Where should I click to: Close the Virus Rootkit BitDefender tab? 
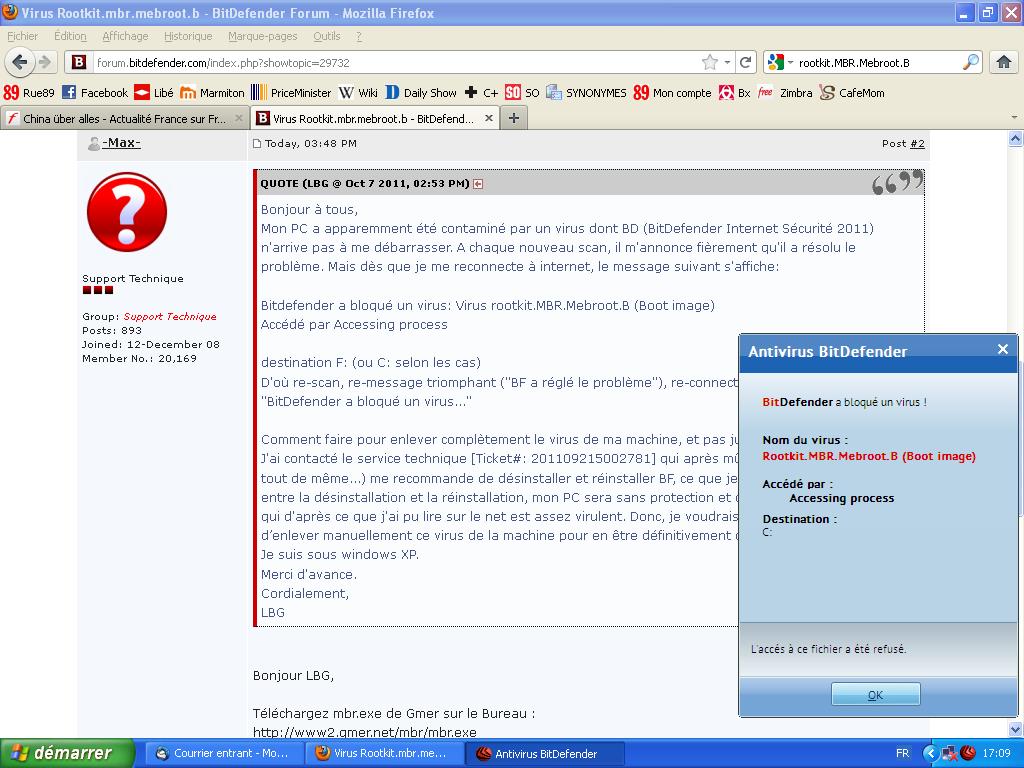pyautogui.click(x=488, y=118)
